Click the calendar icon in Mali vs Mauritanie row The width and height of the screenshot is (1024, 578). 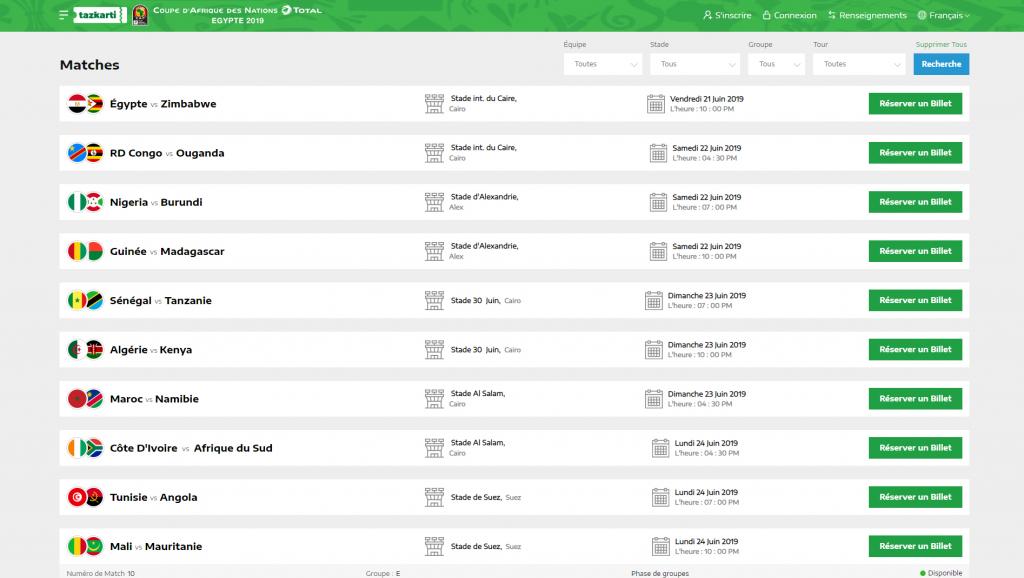point(660,546)
